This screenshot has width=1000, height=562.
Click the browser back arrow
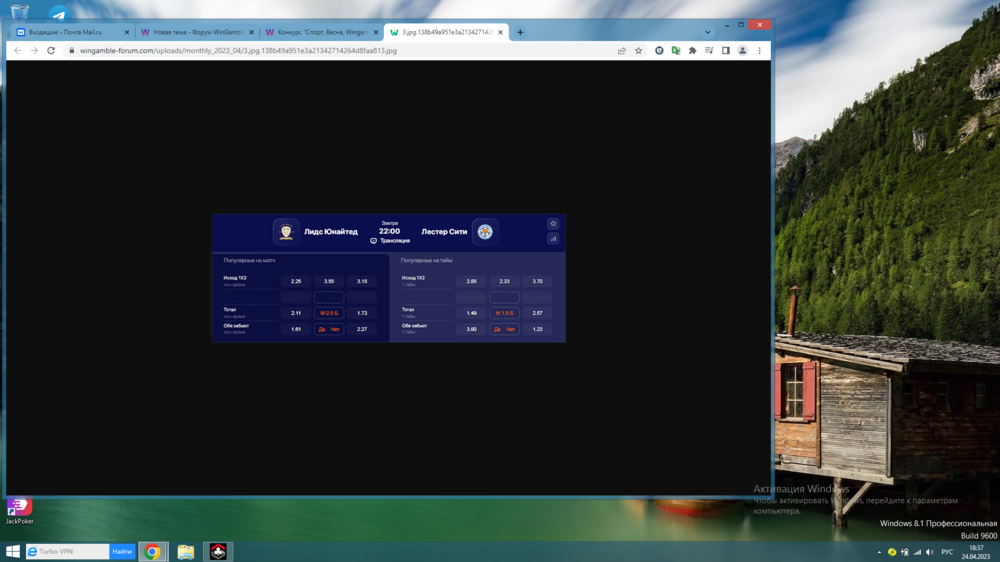pyautogui.click(x=17, y=50)
